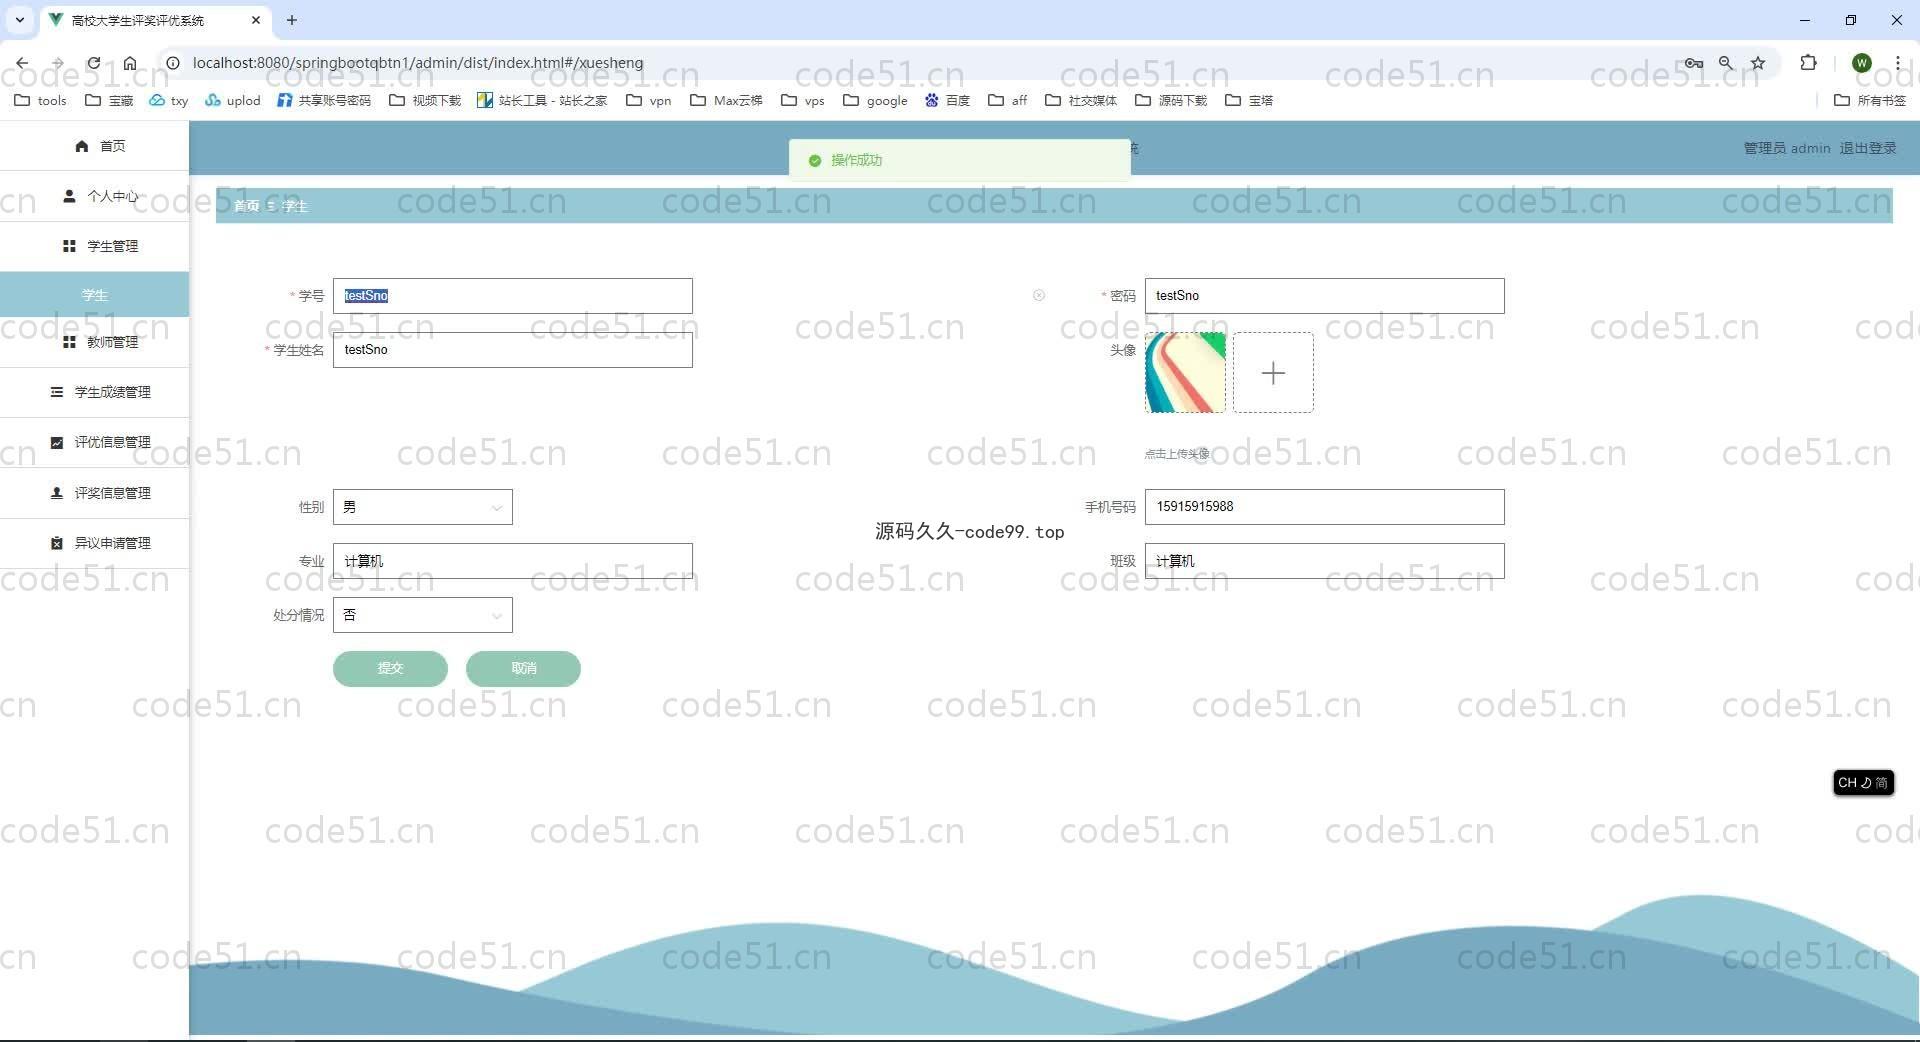Open the 处分情况 dropdown
This screenshot has width=1920, height=1042.
pyautogui.click(x=422, y=615)
